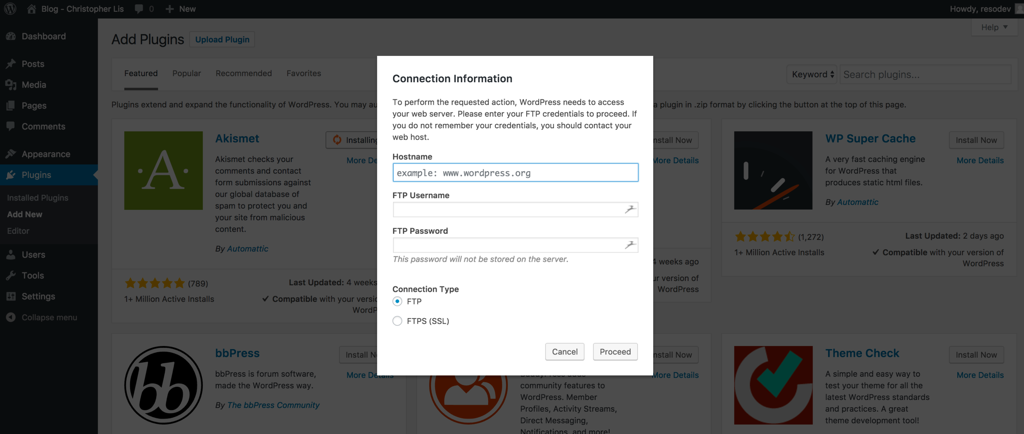Click the Hostname input field

(x=515, y=172)
